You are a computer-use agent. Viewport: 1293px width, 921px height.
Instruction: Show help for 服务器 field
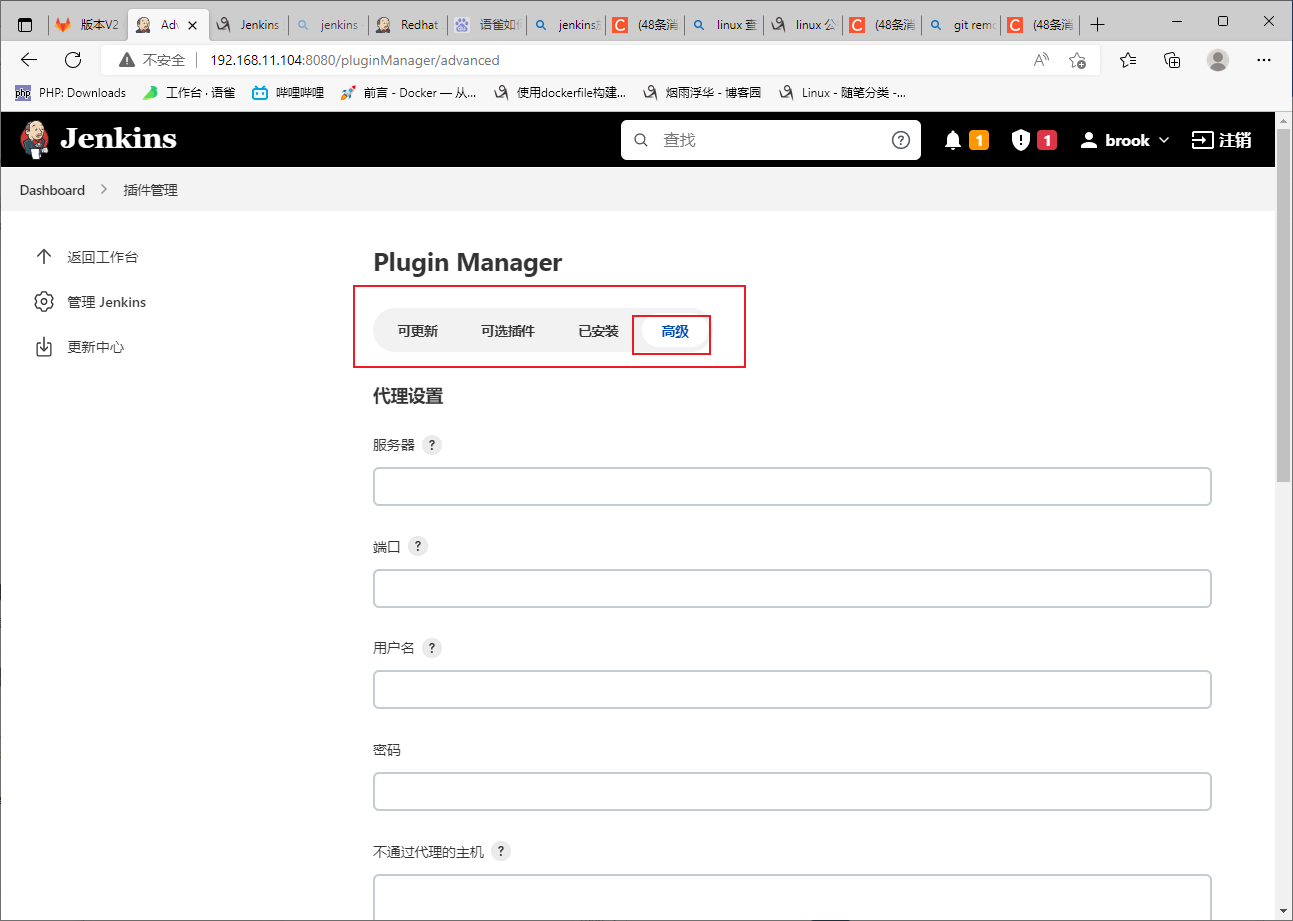pos(432,445)
